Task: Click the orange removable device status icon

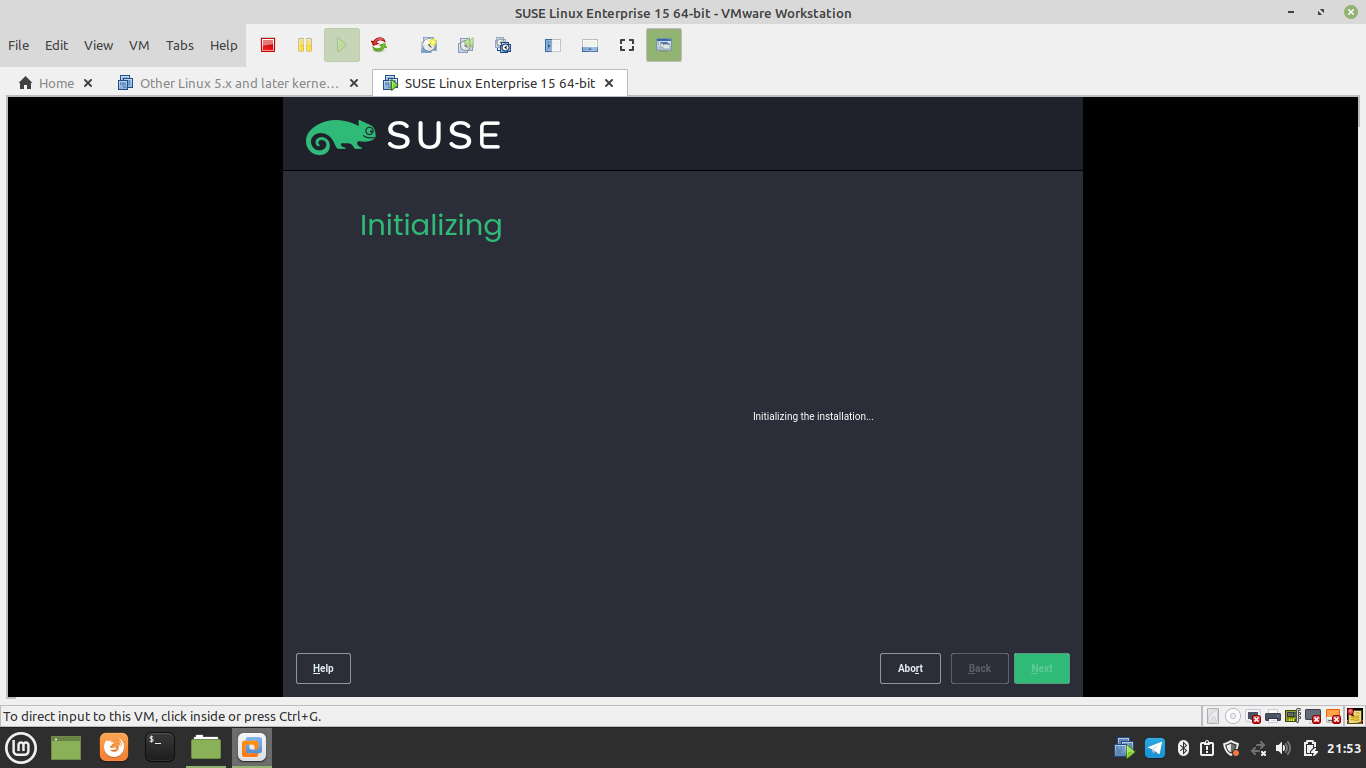Action: coord(1333,716)
